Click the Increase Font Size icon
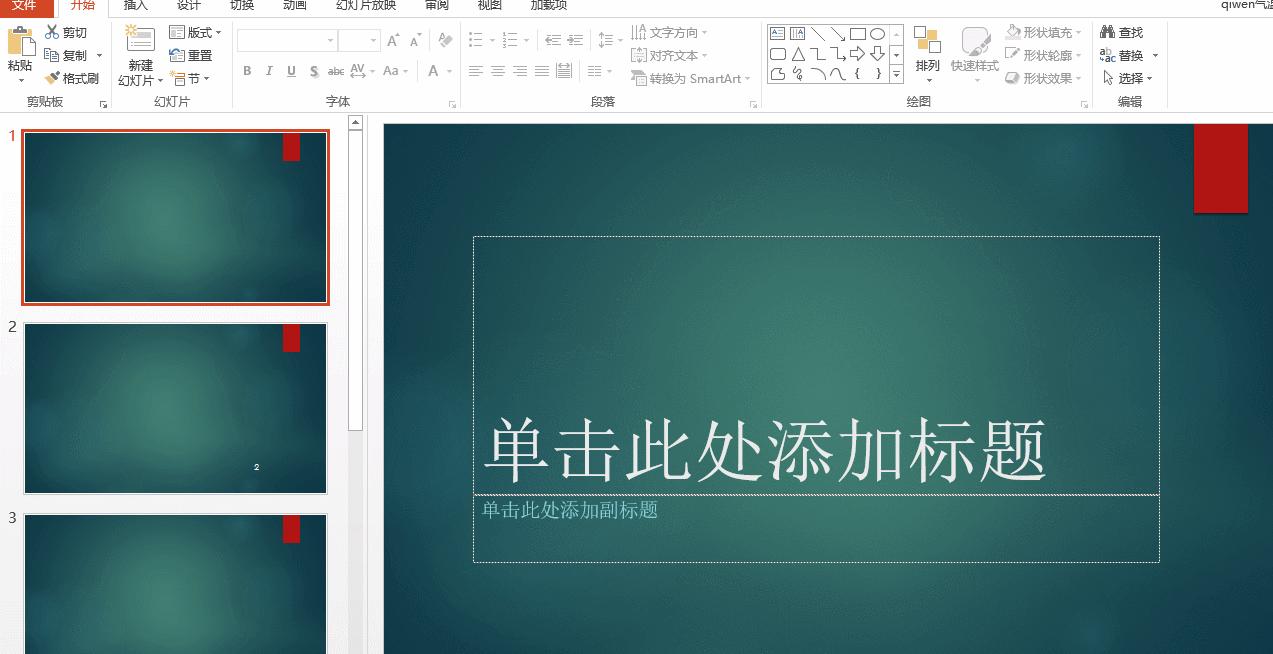This screenshot has height=654, width=1273. (x=392, y=40)
